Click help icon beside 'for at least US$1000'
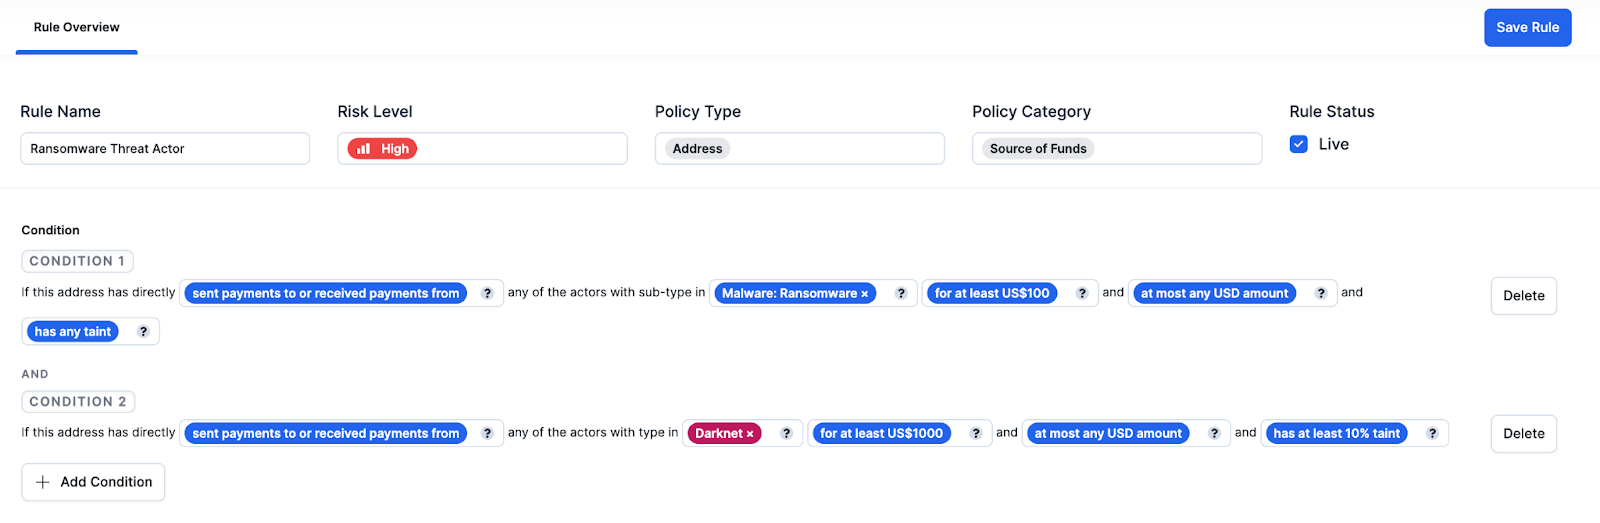This screenshot has height=523, width=1600. pyautogui.click(x=976, y=433)
